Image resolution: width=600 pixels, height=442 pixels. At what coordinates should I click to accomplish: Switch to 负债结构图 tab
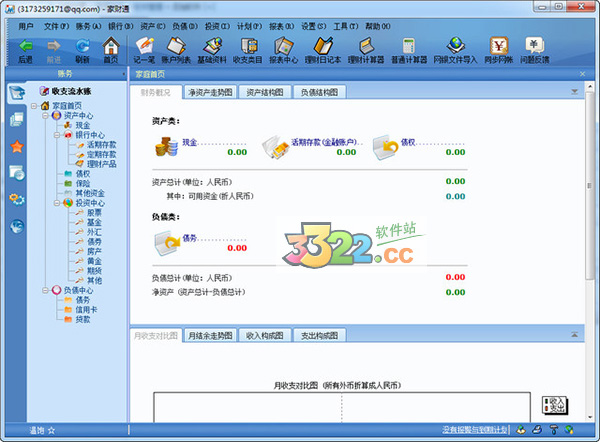[320, 92]
